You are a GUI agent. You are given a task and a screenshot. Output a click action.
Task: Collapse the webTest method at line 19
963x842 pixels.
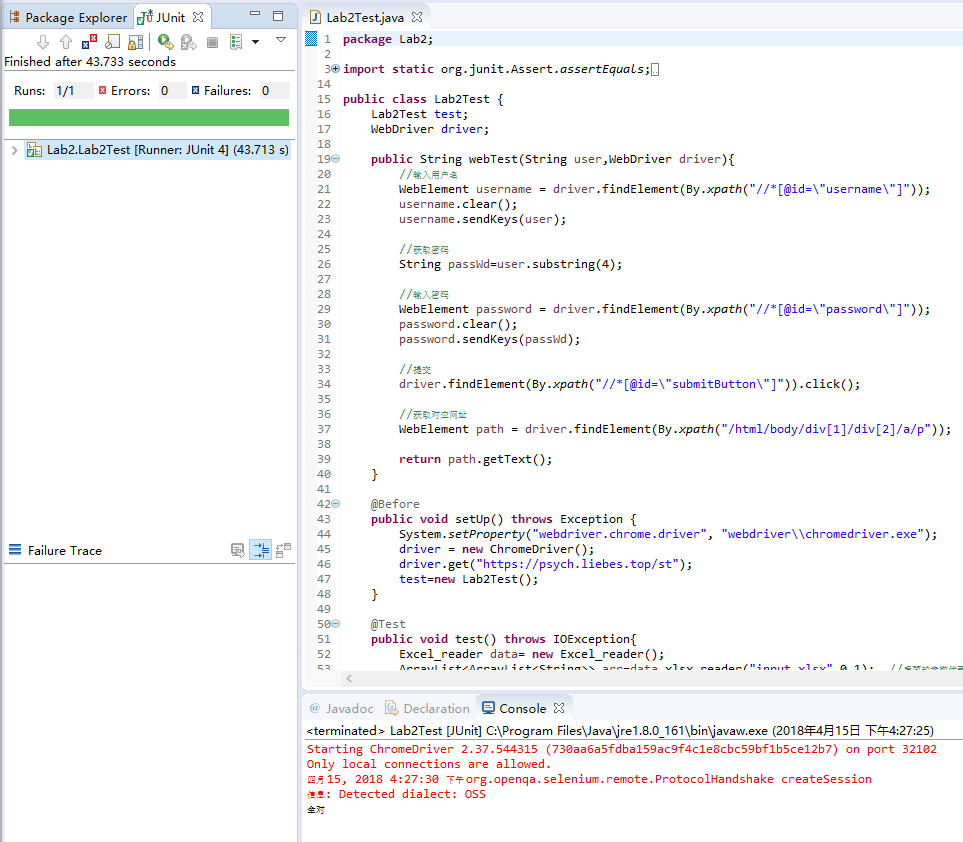click(335, 159)
